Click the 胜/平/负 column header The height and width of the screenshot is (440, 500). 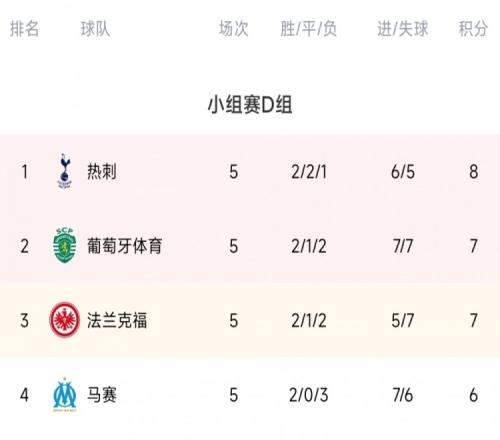point(309,28)
